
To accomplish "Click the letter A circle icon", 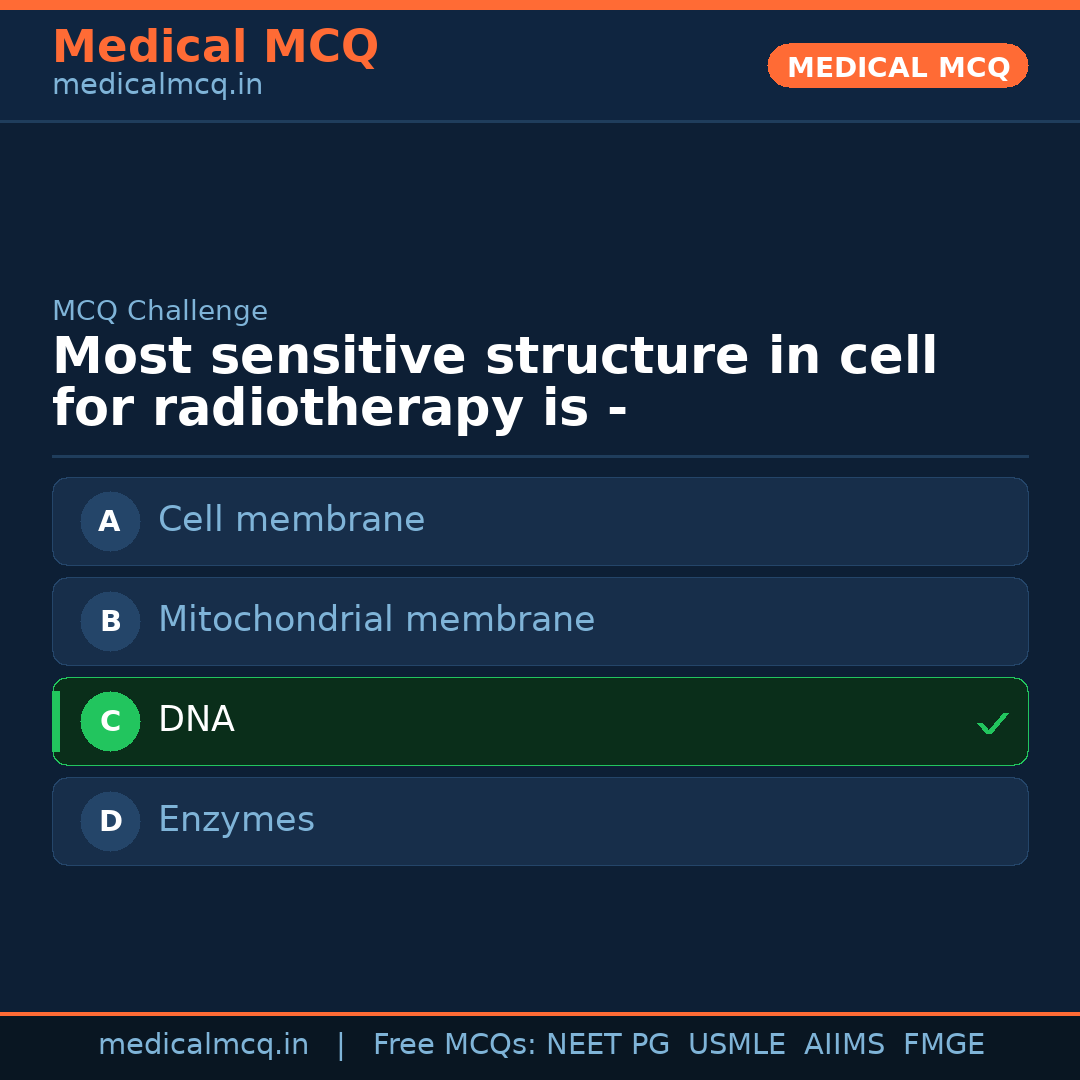I will tap(110, 521).
